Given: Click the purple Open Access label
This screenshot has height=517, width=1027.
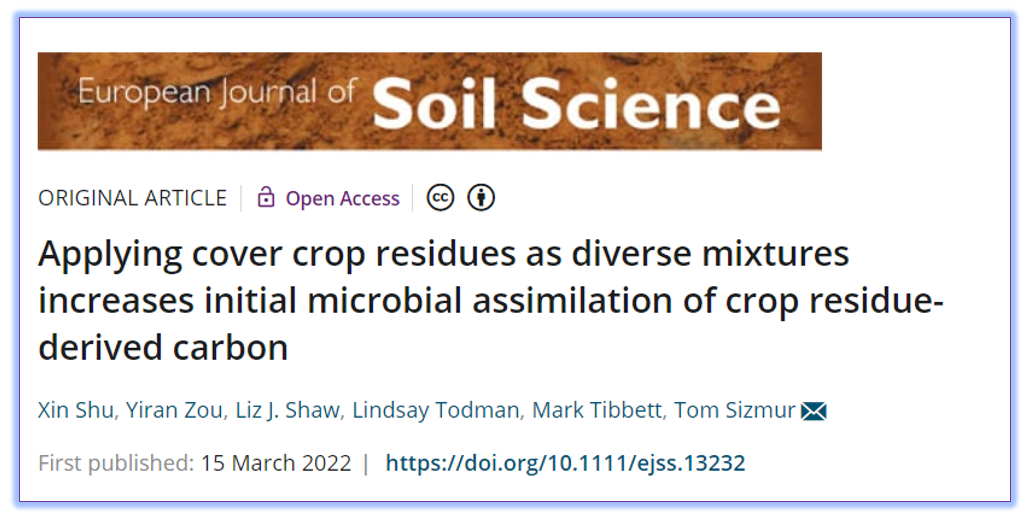Looking at the screenshot, I should click(343, 198).
